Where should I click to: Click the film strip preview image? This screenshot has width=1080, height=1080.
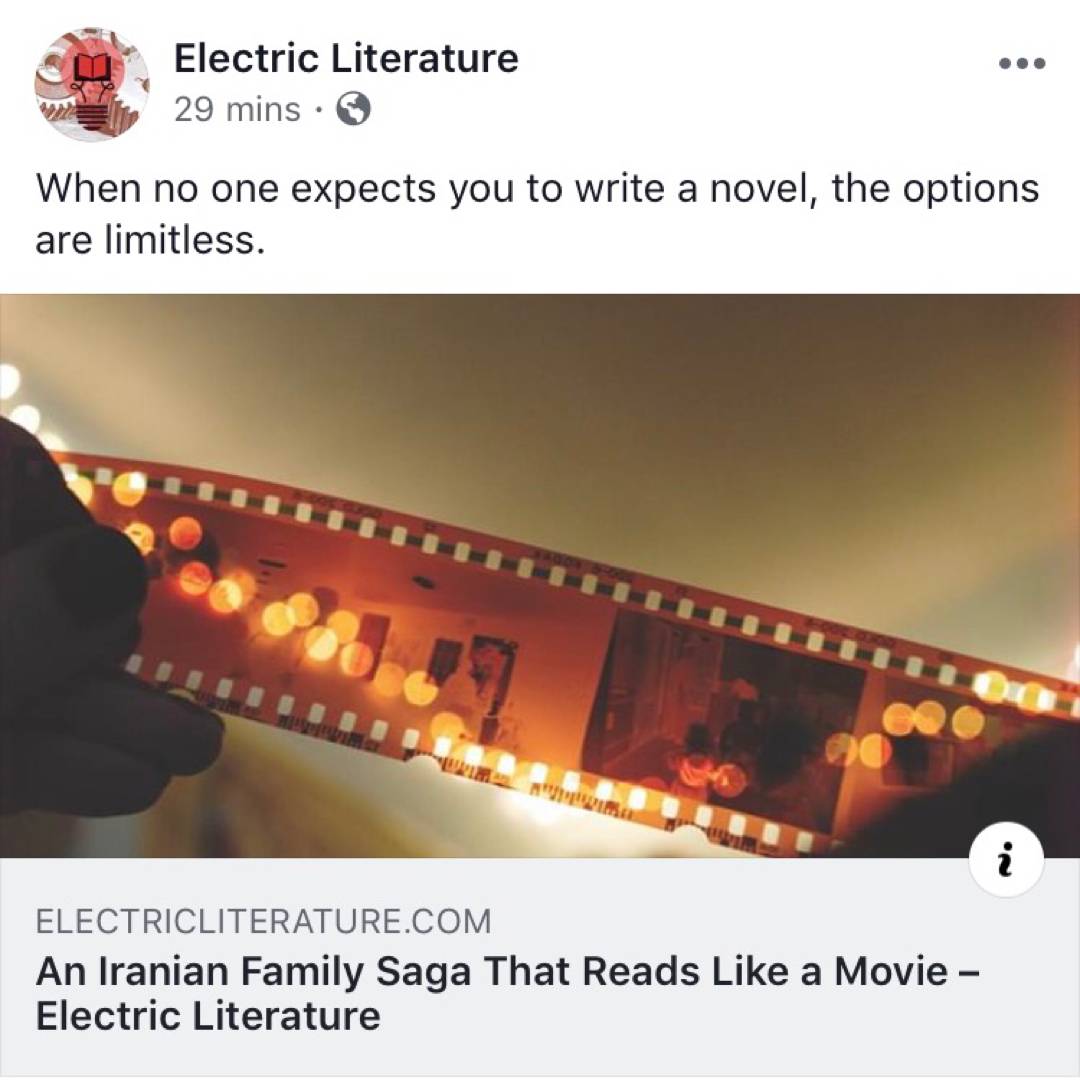click(x=540, y=576)
